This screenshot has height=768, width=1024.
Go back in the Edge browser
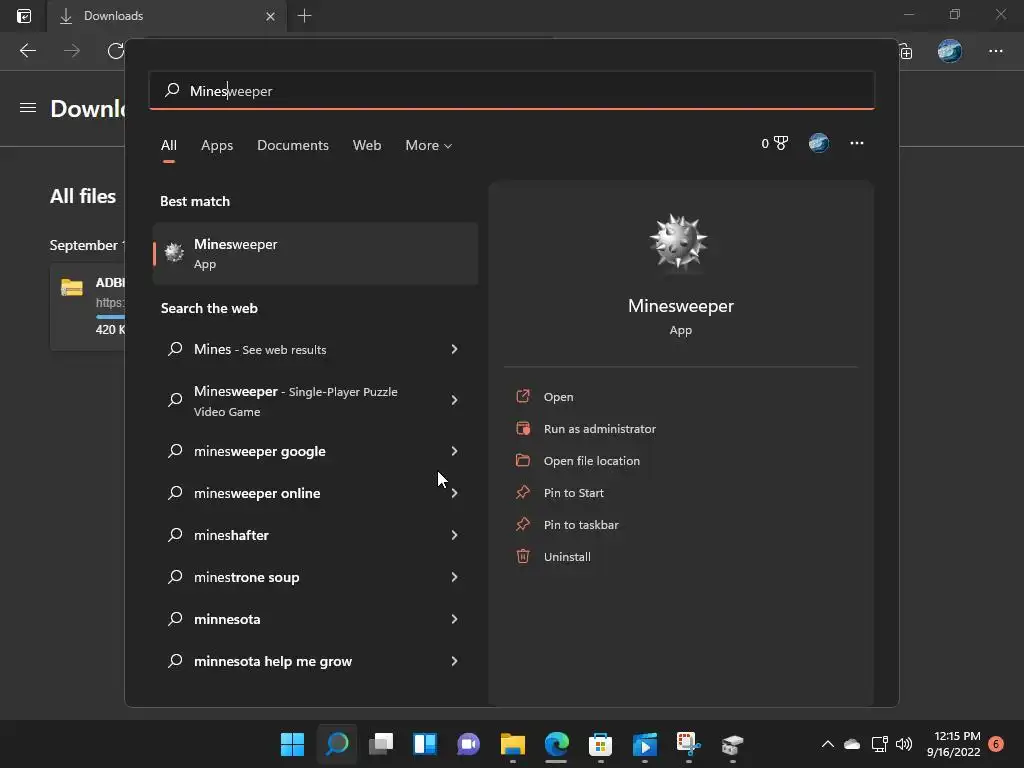coord(27,51)
